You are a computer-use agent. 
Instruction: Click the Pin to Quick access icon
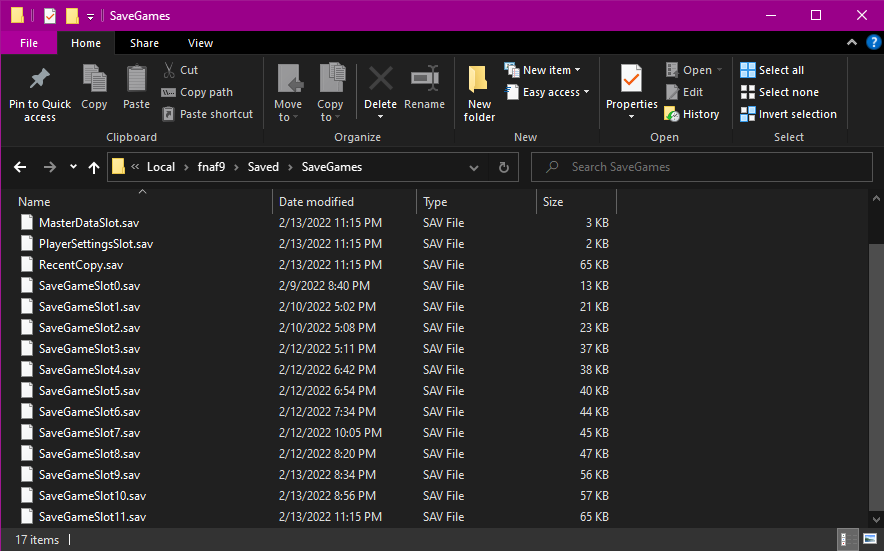pyautogui.click(x=40, y=79)
